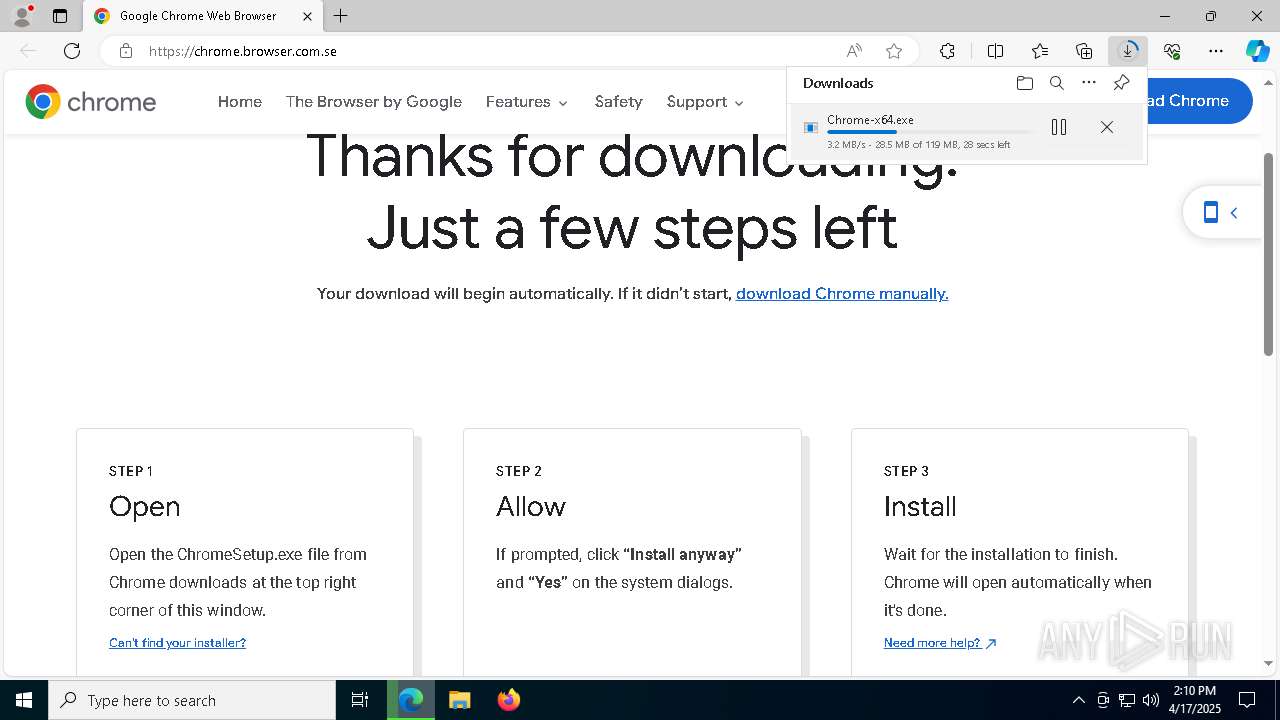Open The Browser by Google page
Screen dimensions: 1280x720
coord(374,102)
